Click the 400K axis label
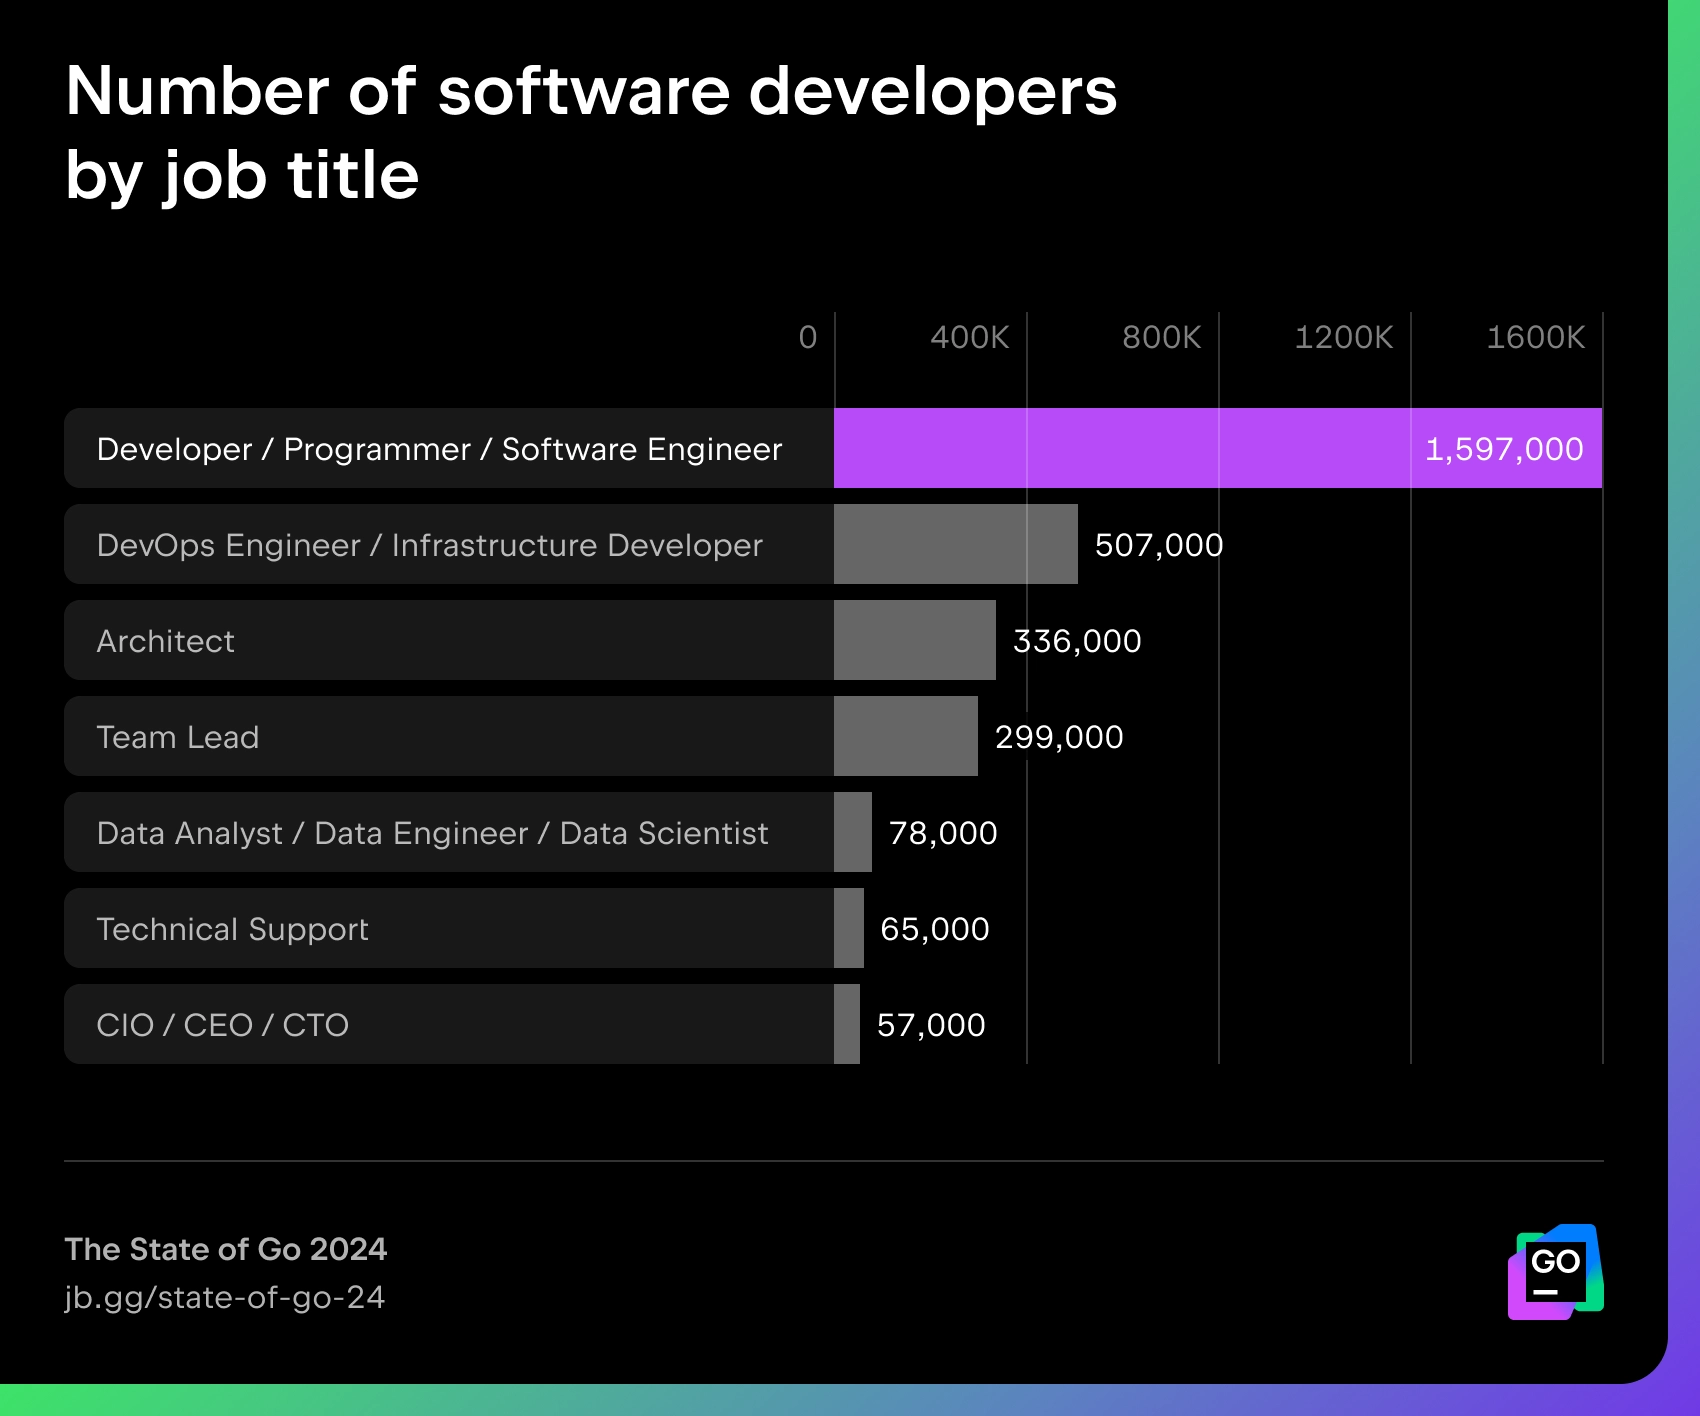Image resolution: width=1700 pixels, height=1416 pixels. tap(970, 337)
